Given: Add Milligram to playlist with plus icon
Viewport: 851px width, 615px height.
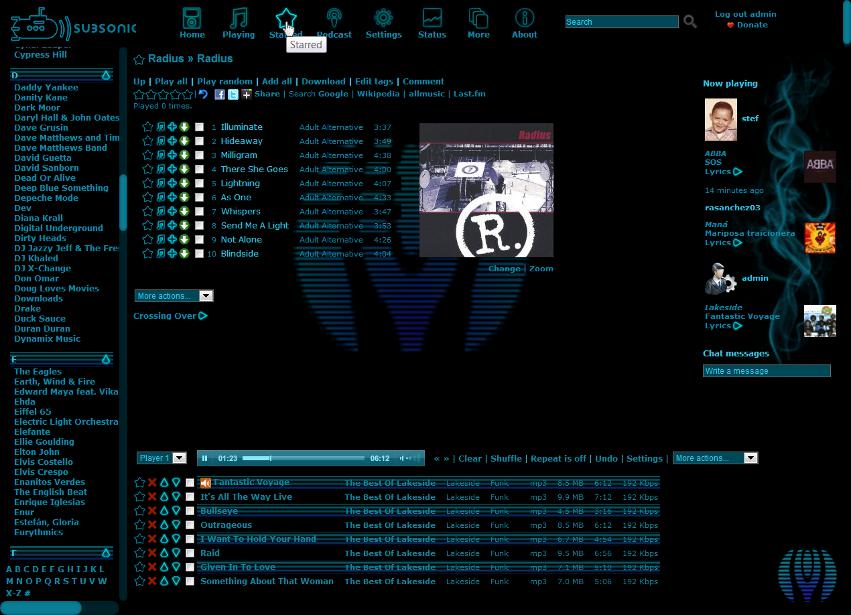Looking at the screenshot, I should point(172,155).
